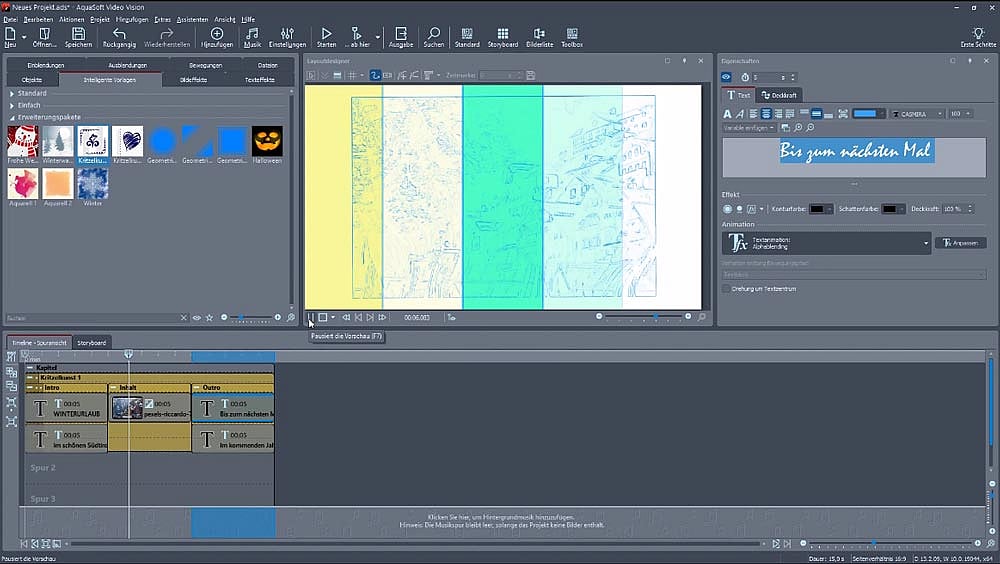This screenshot has height=564, width=1000.
Task: Open the Hinzufügen menu in the menu bar
Action: coord(132,19)
